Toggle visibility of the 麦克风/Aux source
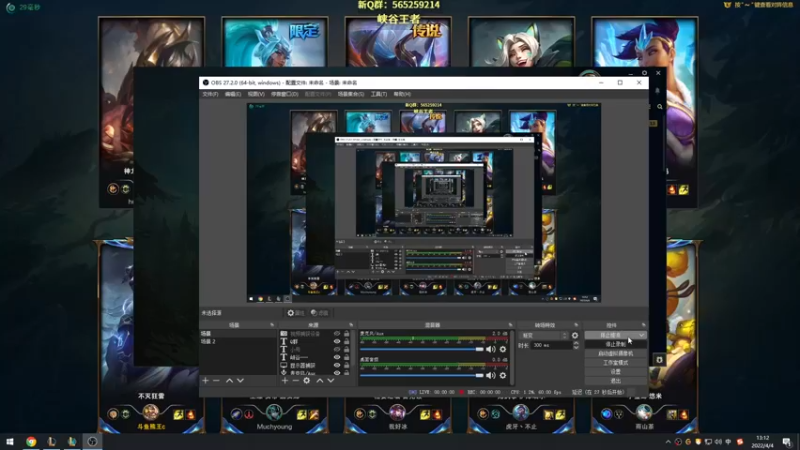800x450 pixels. pyautogui.click(x=337, y=373)
